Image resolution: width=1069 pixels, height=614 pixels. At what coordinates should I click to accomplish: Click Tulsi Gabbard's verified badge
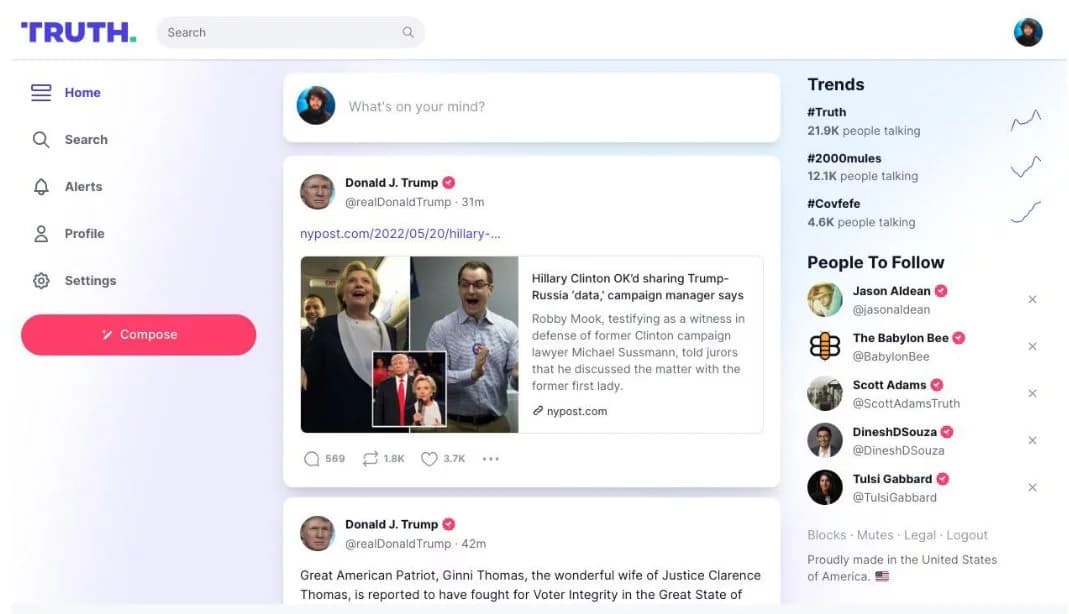click(942, 479)
